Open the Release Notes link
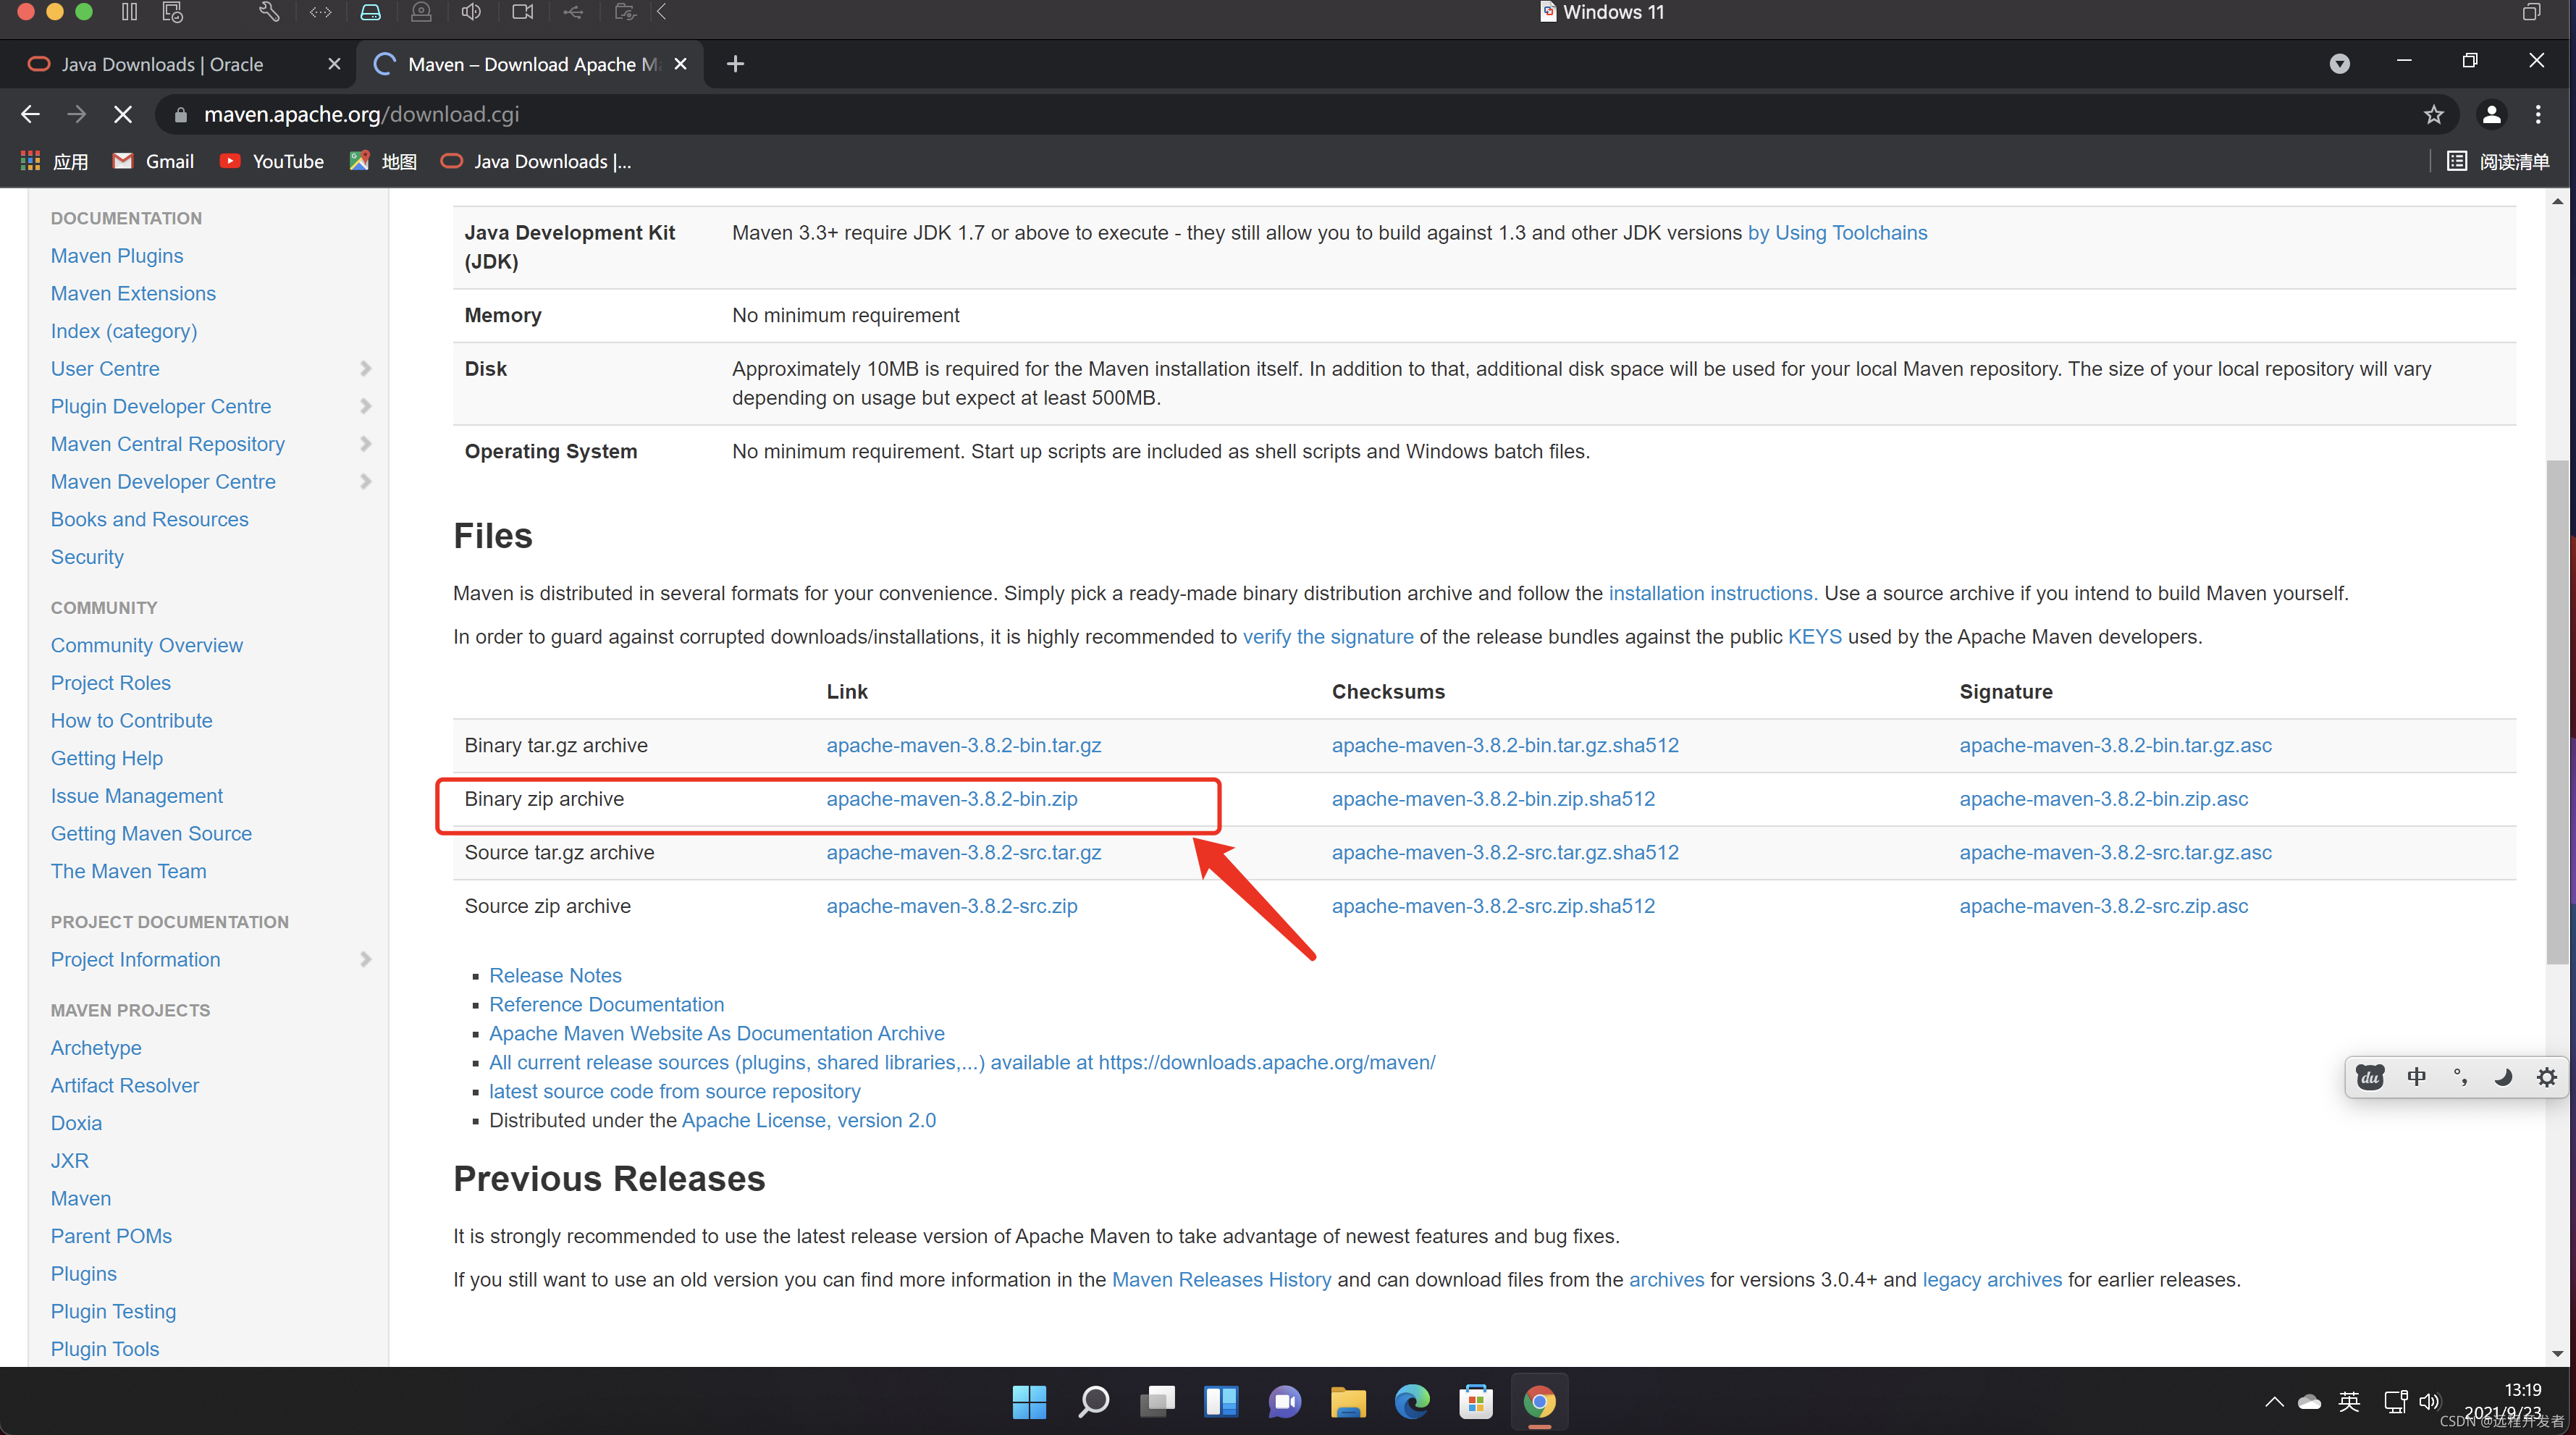Screen dimensions: 2576x1435 (555, 976)
